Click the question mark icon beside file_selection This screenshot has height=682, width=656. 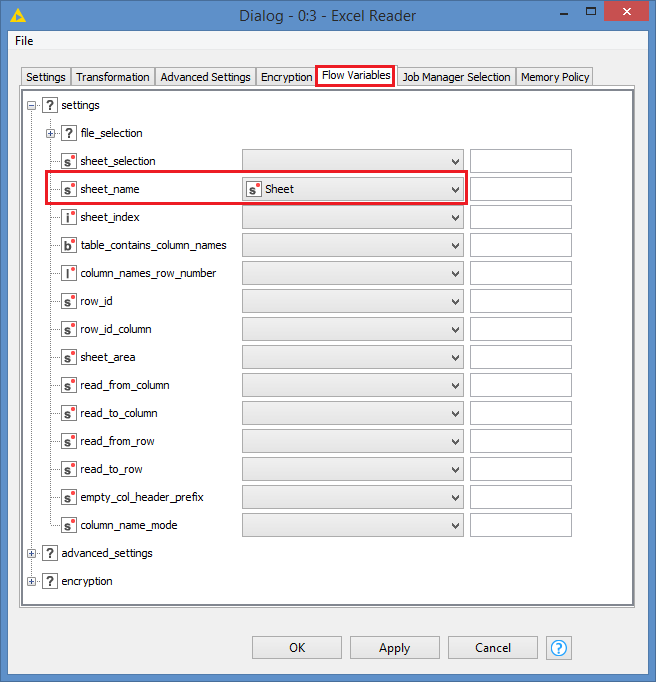click(x=69, y=133)
